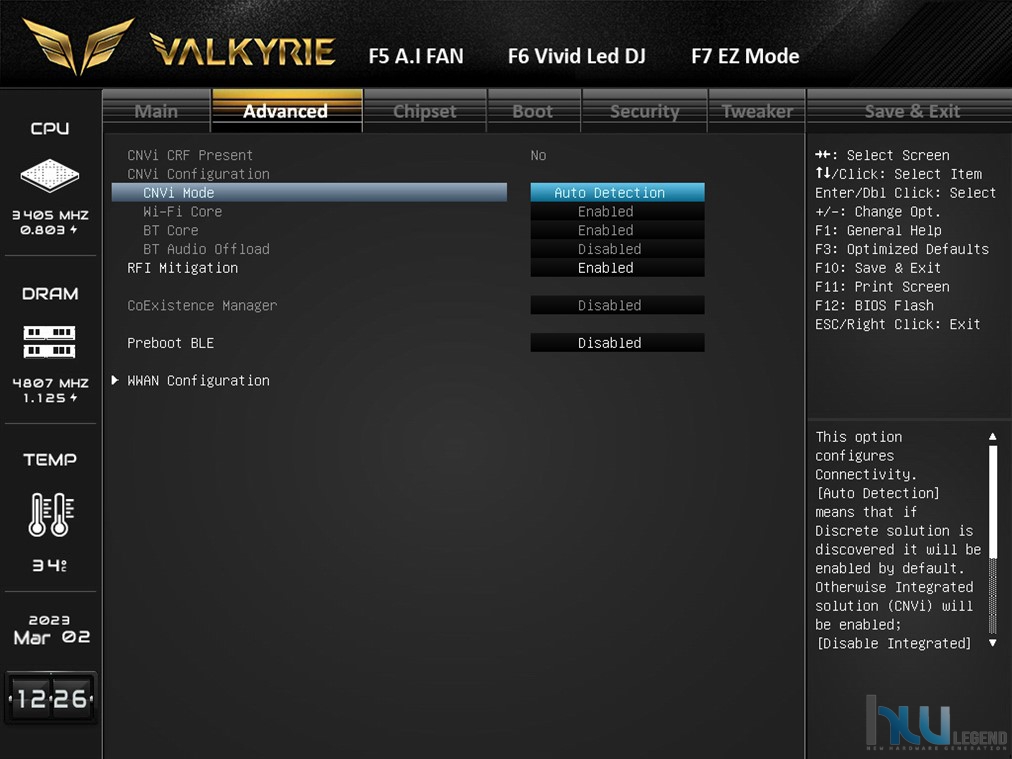The height and width of the screenshot is (759, 1012).
Task: Click the 'F10: Save & Exit' hint
Action: click(878, 268)
